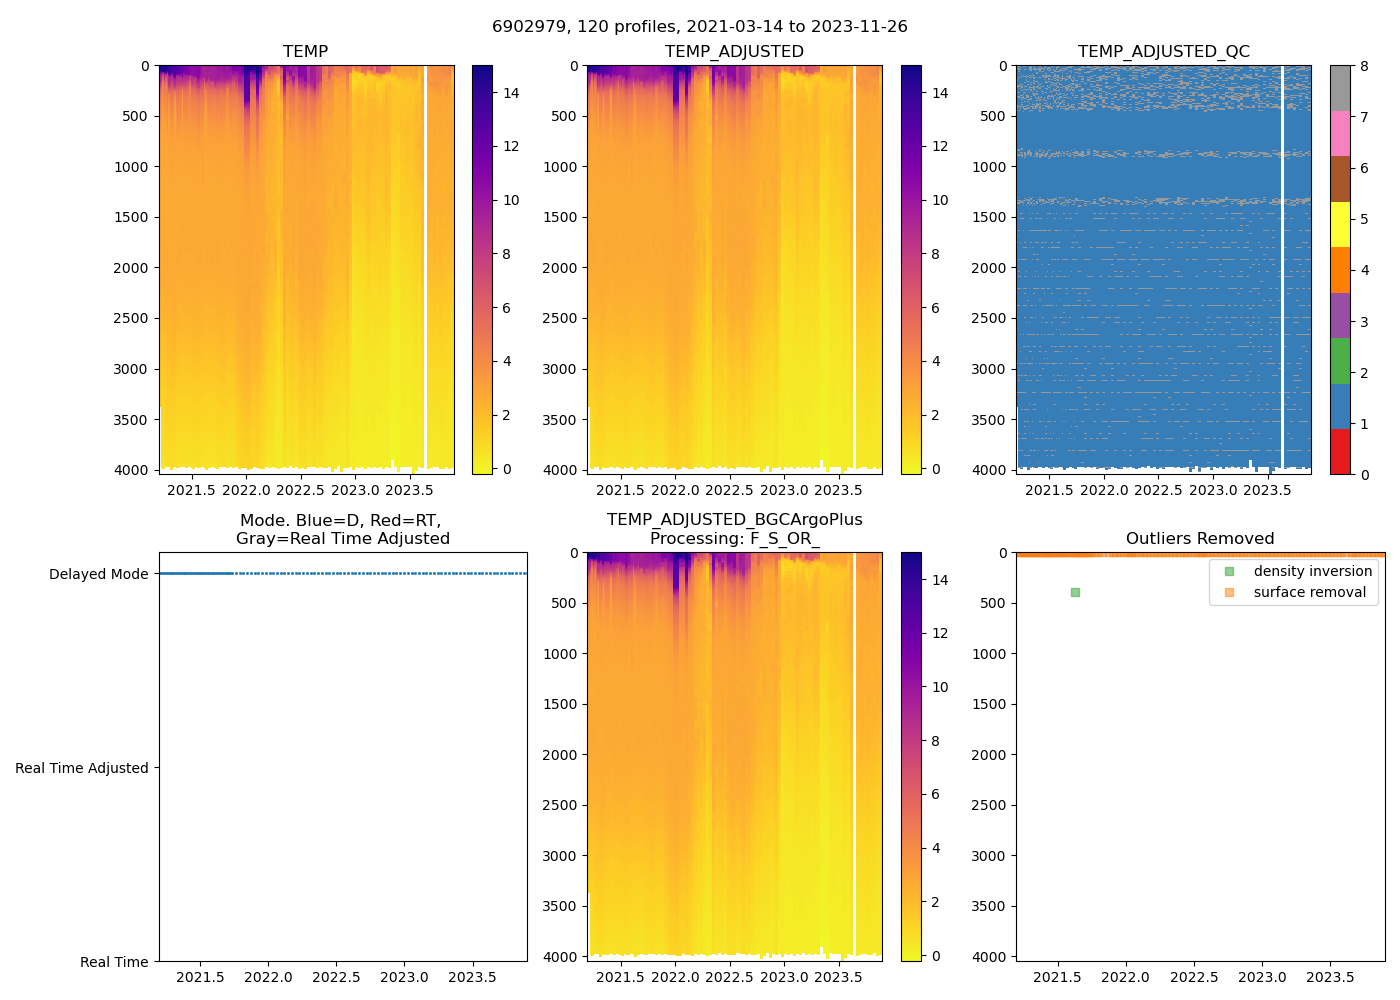
Task: Choose the pink segment of the QC colorbar
Action: coord(1340,134)
